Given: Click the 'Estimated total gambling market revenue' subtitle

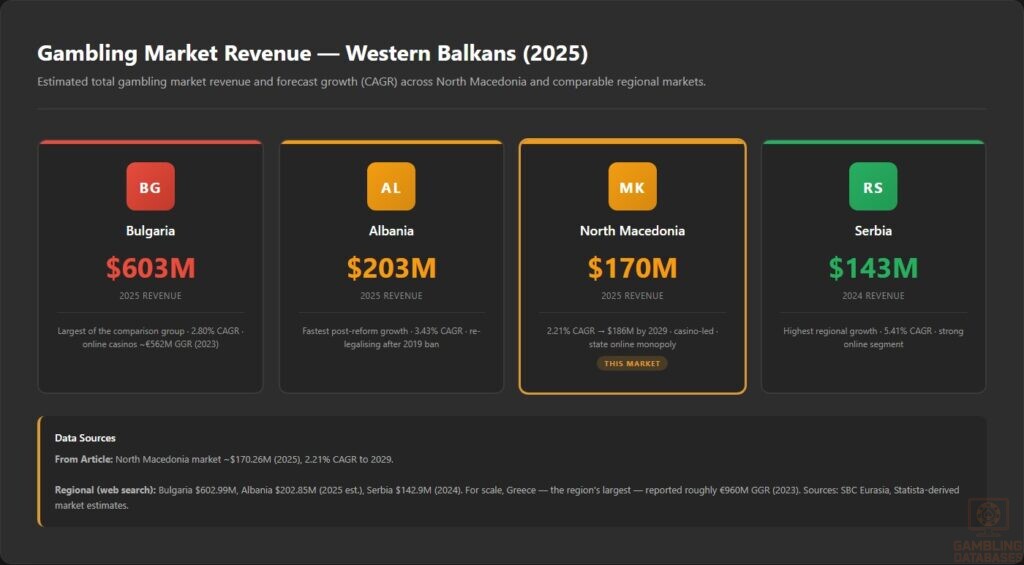Looking at the screenshot, I should [372, 82].
